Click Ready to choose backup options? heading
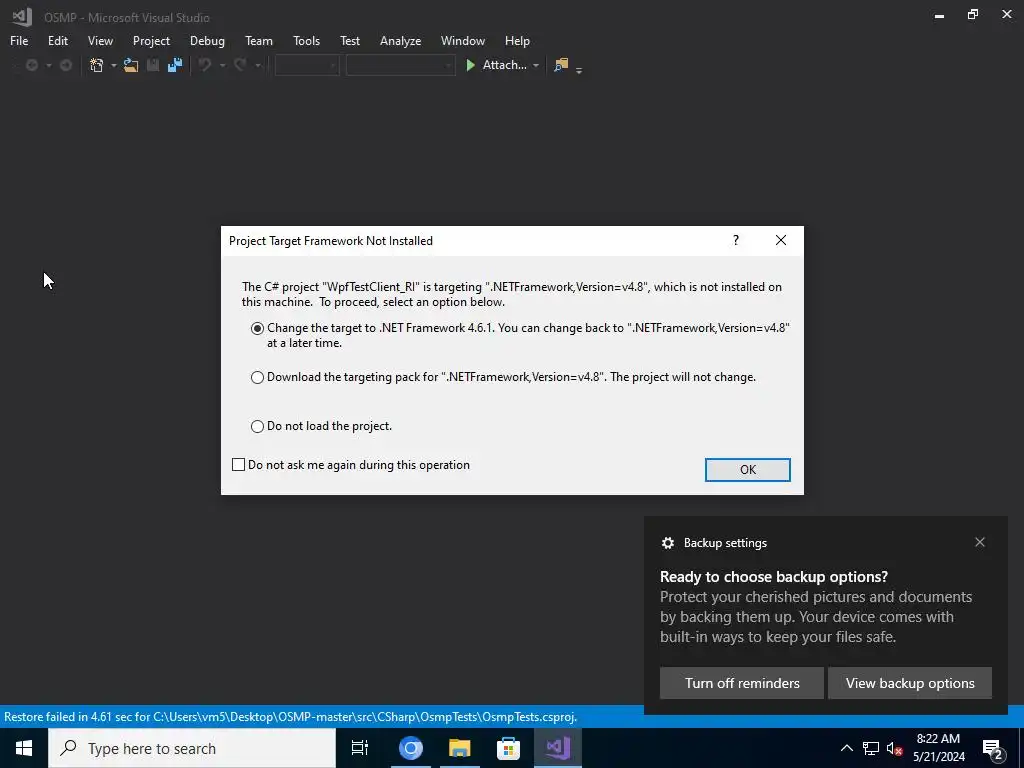Image resolution: width=1024 pixels, height=768 pixels. tap(774, 577)
